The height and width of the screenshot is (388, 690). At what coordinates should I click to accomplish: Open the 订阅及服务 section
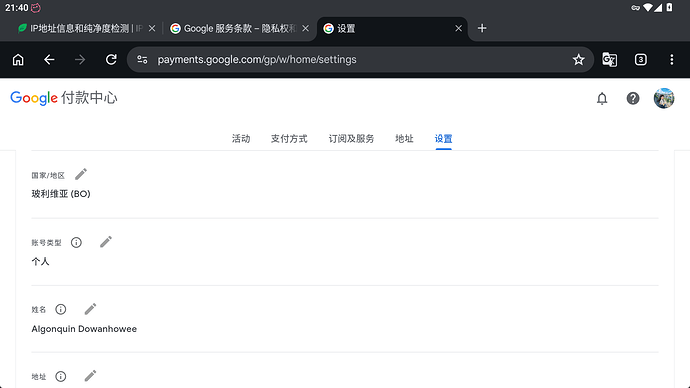click(351, 139)
